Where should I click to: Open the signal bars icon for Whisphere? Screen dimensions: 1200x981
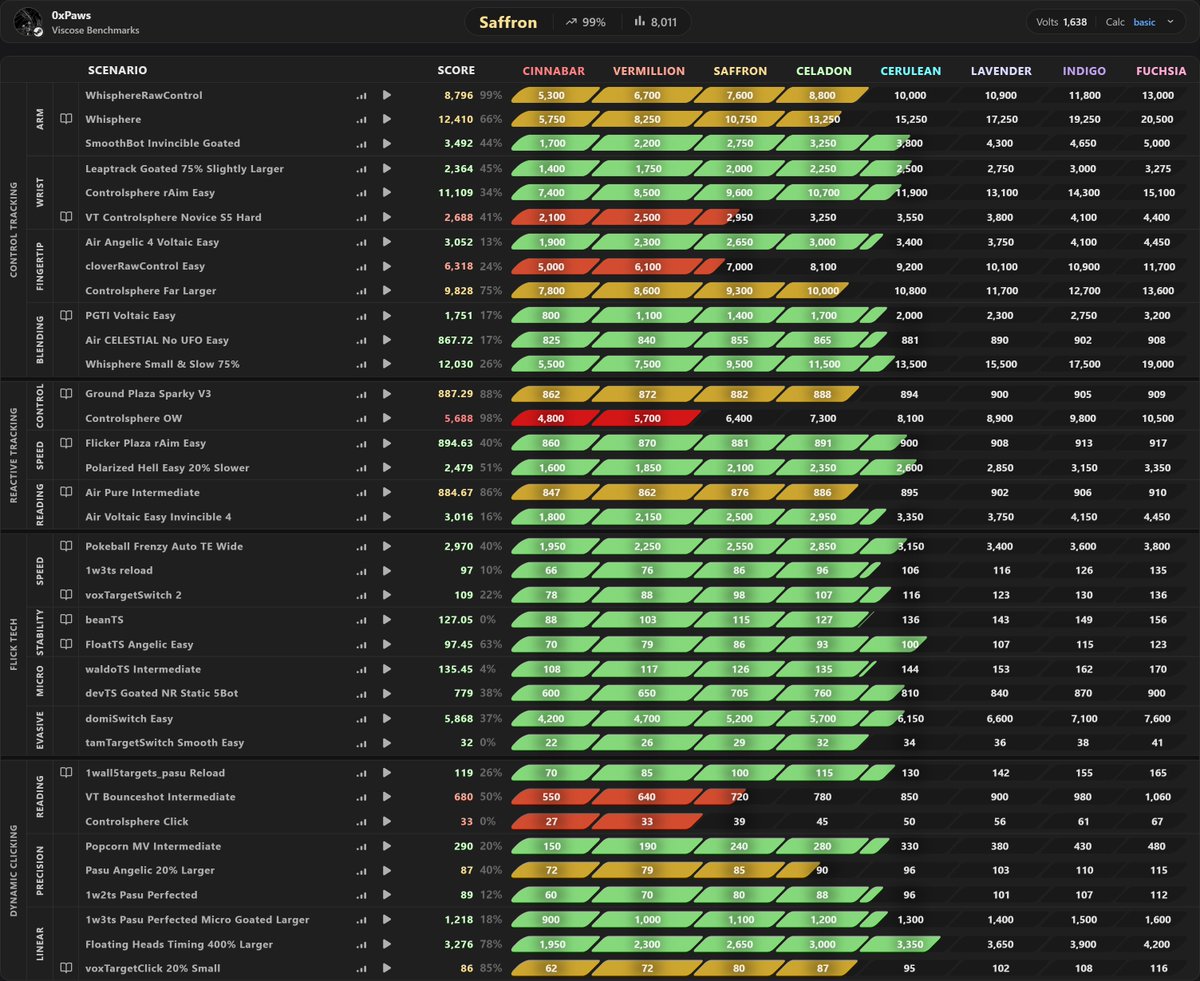click(361, 120)
